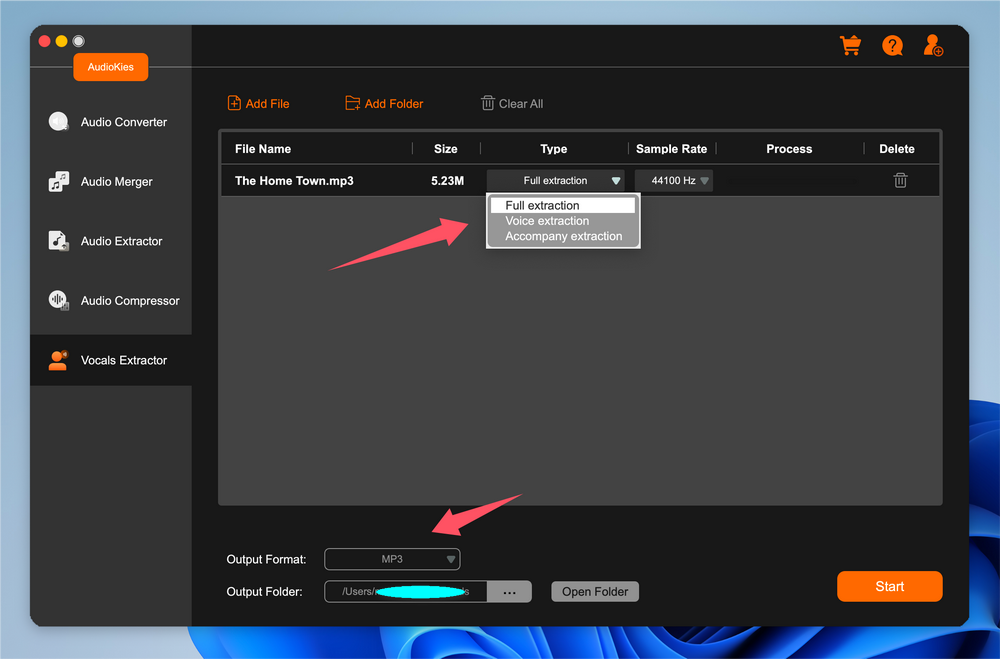Open the 44100 Hz sample rate dropdown
1000x659 pixels.
point(674,181)
